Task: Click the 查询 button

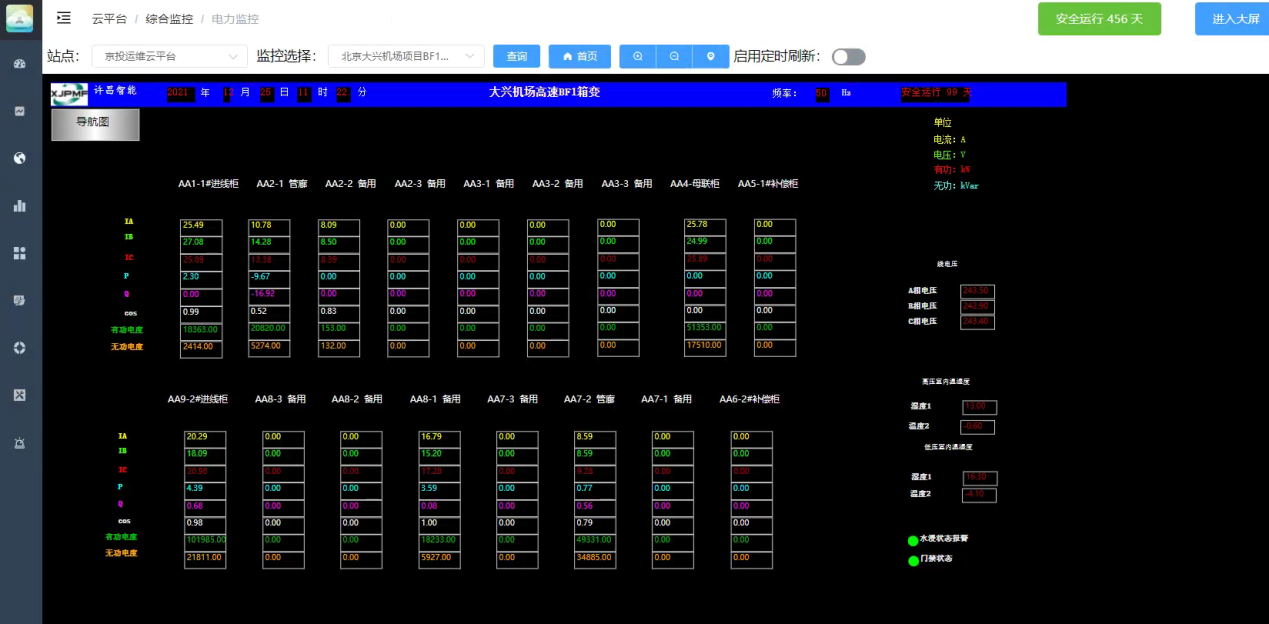Action: click(x=516, y=57)
